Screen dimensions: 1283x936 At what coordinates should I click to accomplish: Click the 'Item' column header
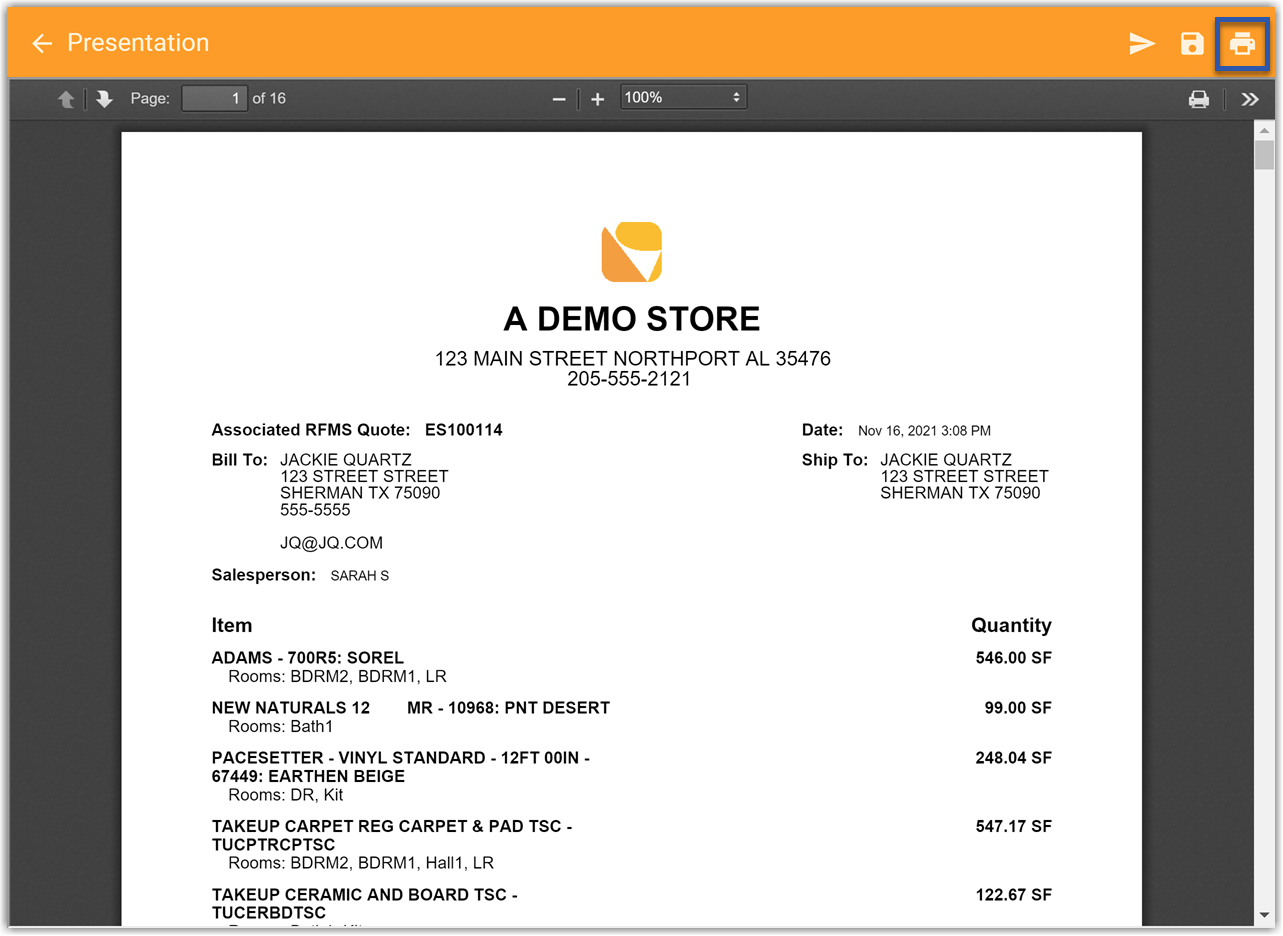pyautogui.click(x=232, y=626)
